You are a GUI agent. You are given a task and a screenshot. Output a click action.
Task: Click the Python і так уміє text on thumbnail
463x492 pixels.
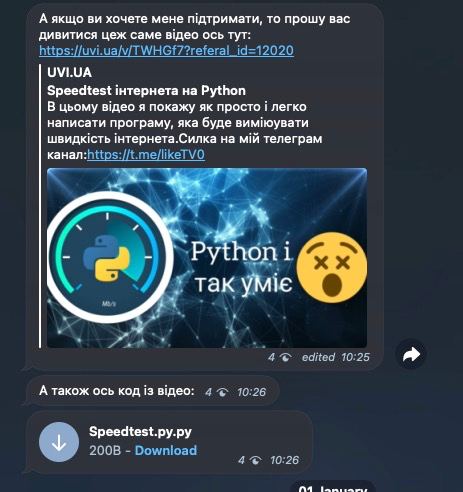tap(242, 267)
